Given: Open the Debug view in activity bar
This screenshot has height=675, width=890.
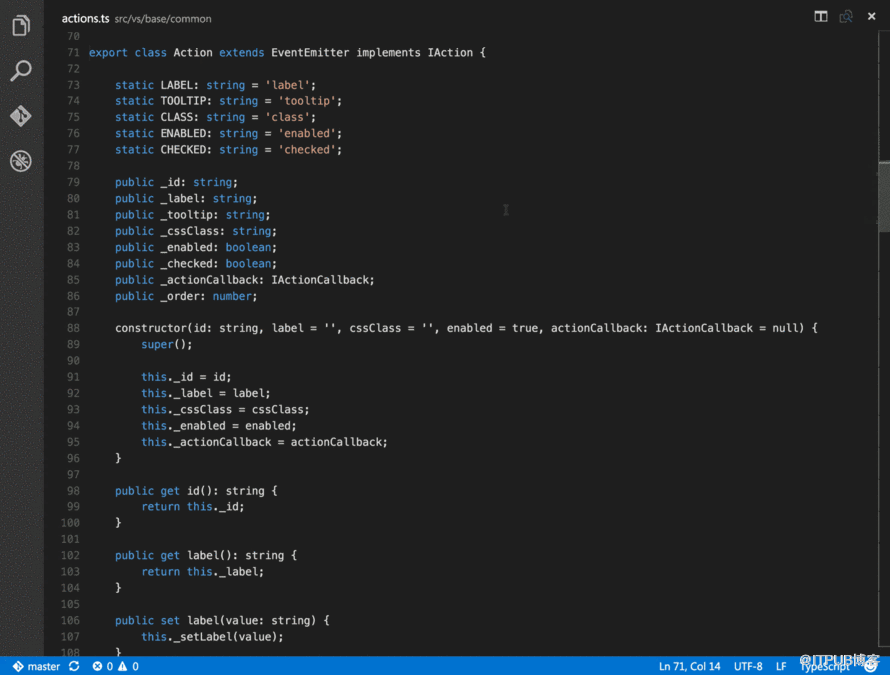Looking at the screenshot, I should 21,161.
